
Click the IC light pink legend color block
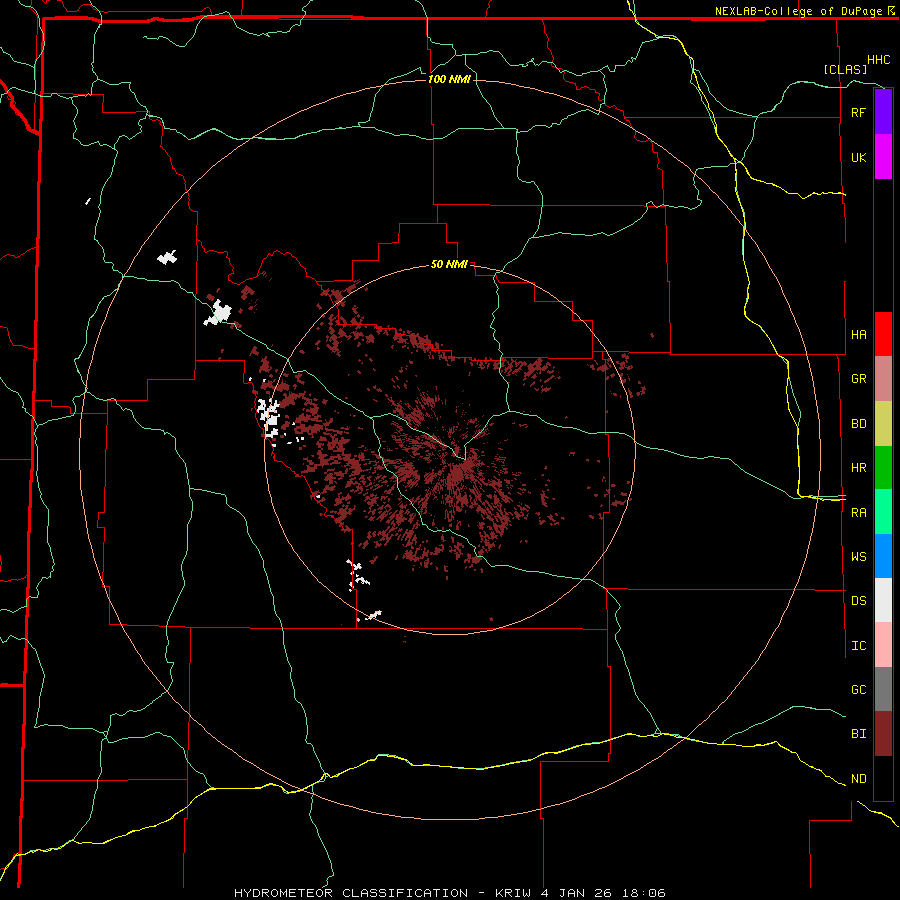(x=883, y=645)
